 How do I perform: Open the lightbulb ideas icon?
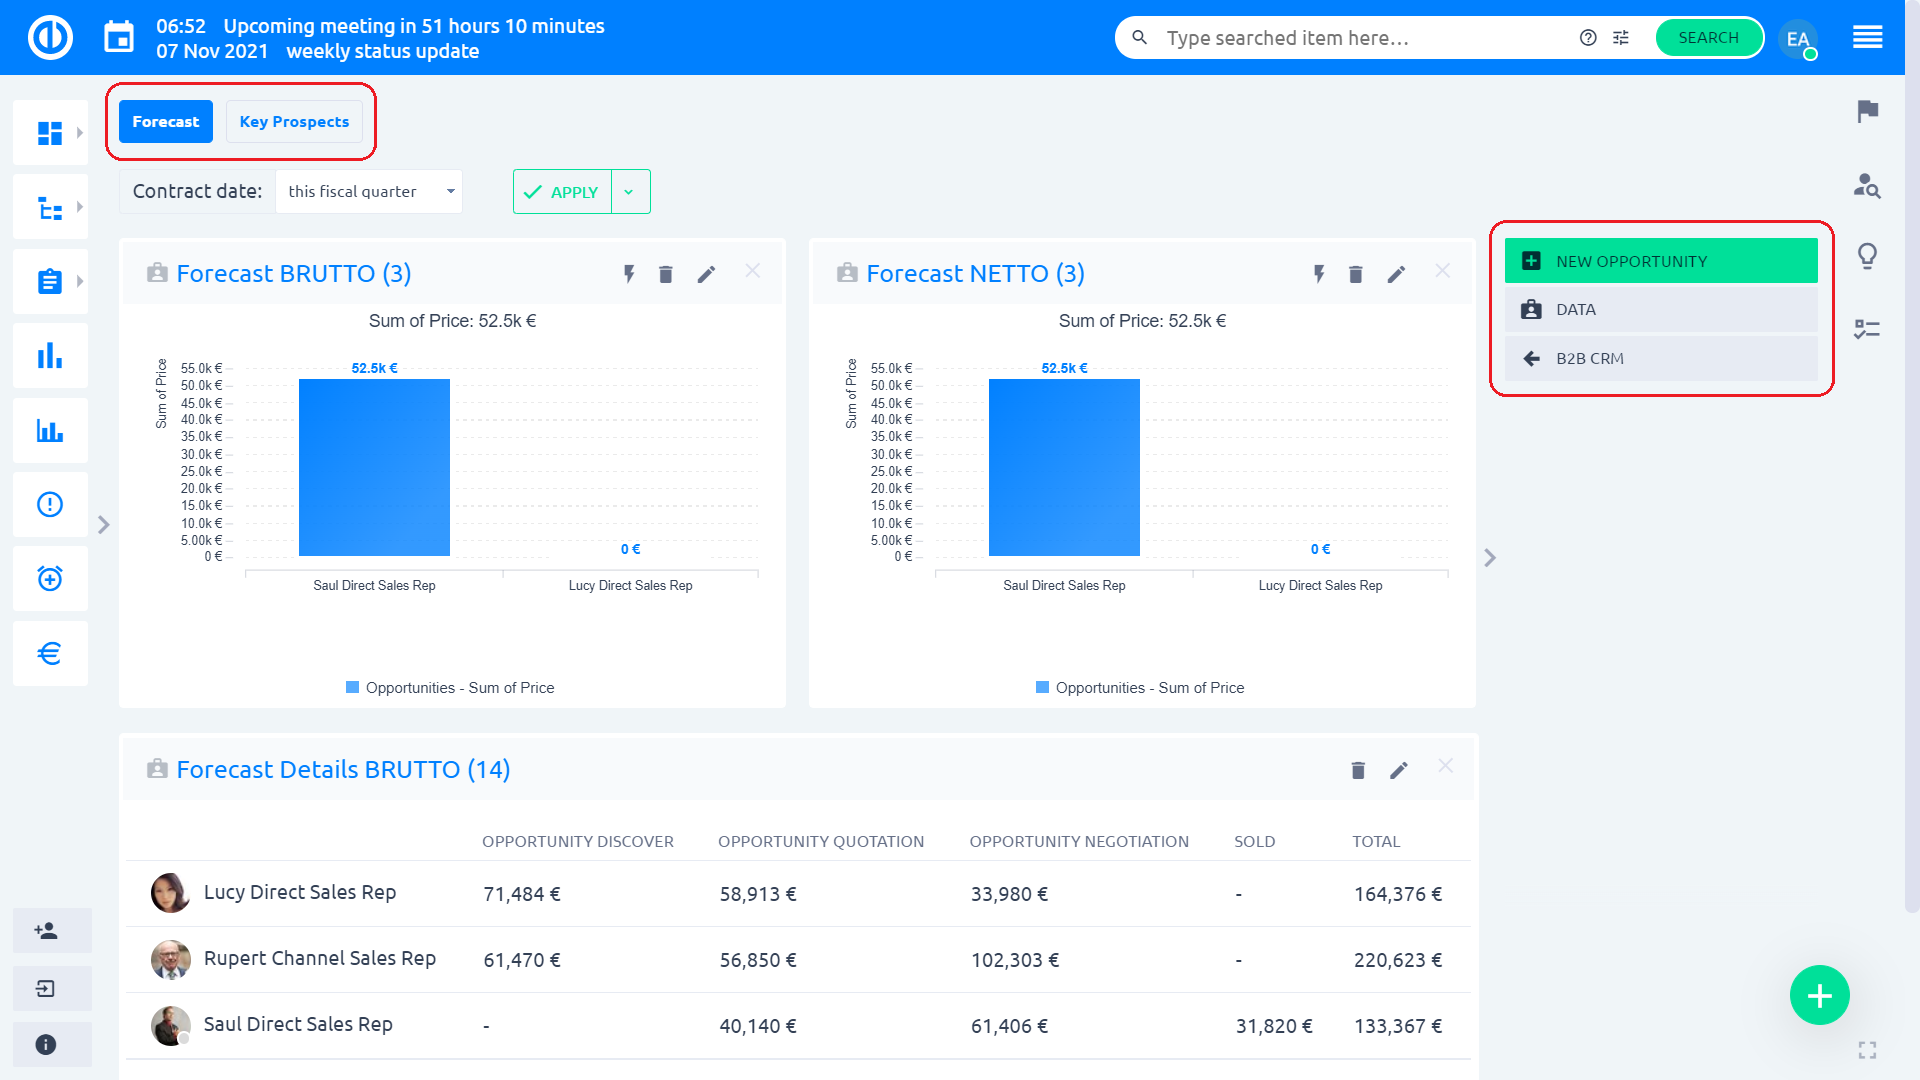tap(1867, 256)
